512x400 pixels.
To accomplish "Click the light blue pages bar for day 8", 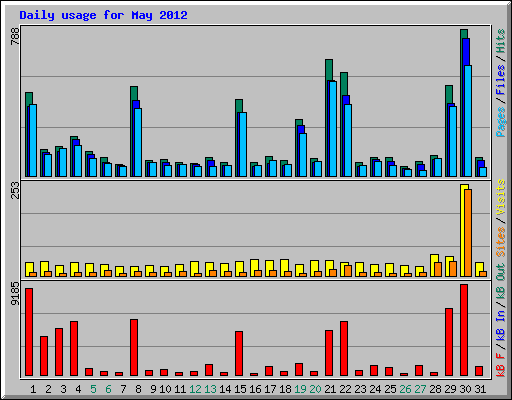I will pyautogui.click(x=138, y=142).
